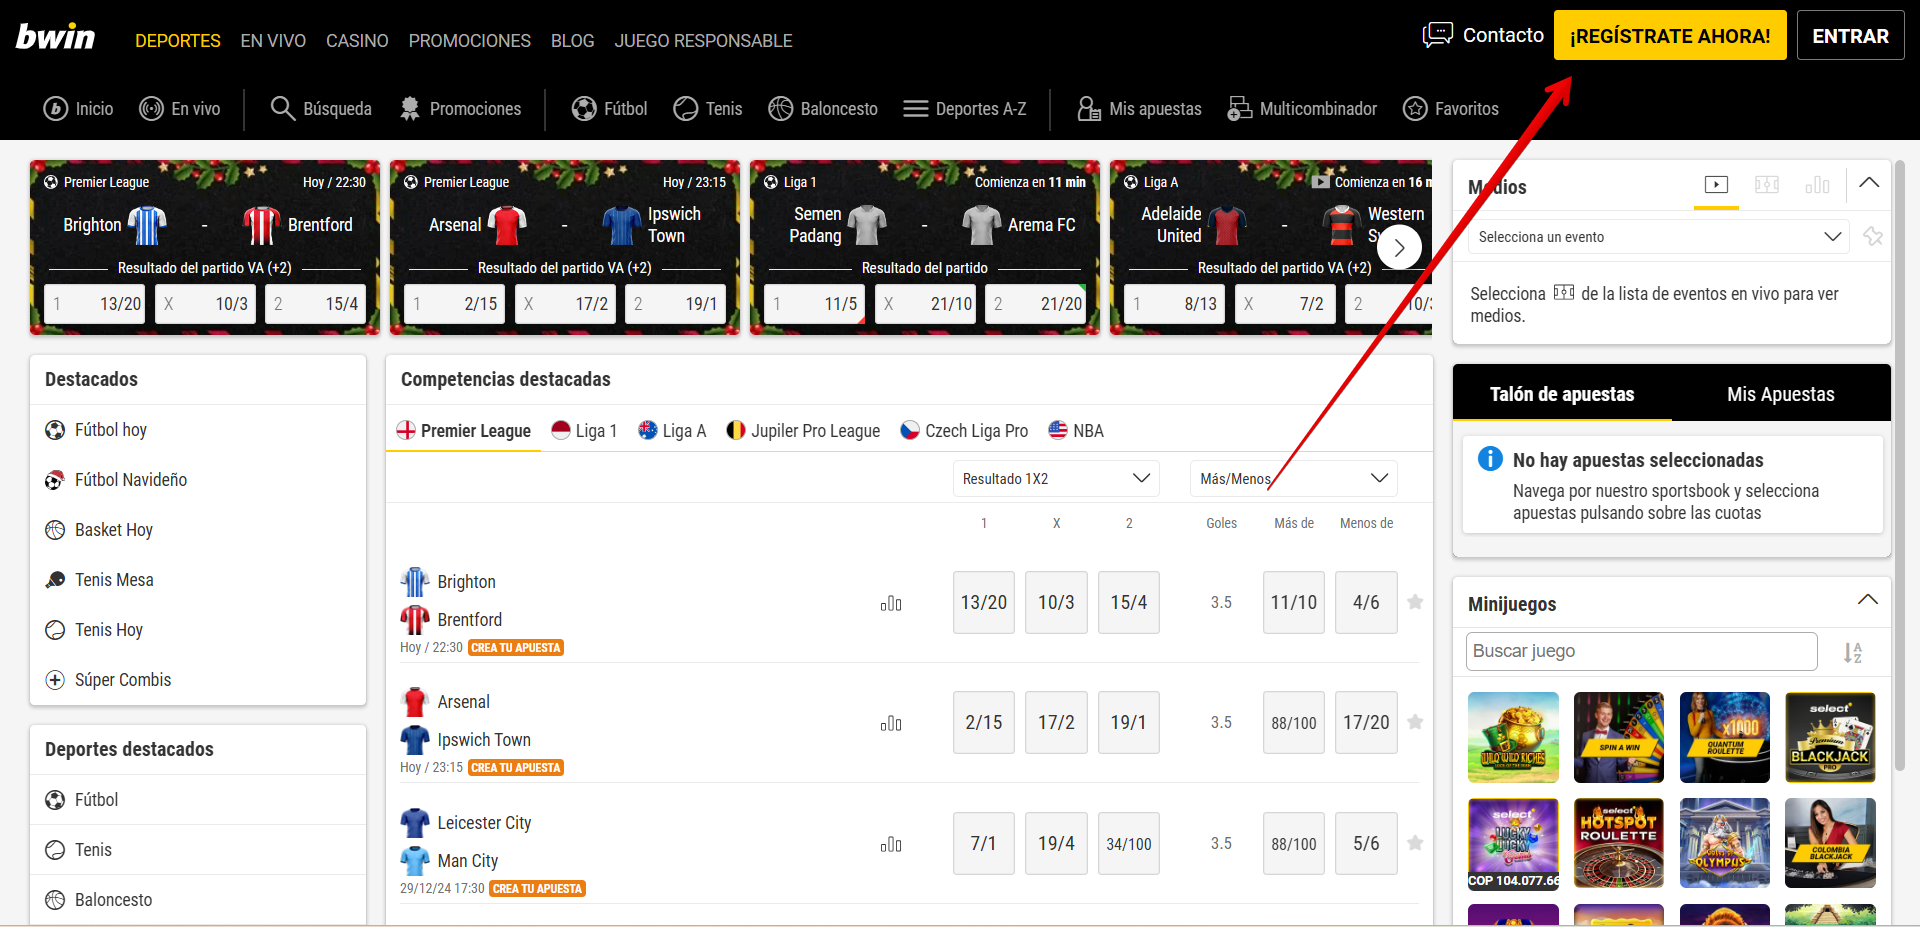The width and height of the screenshot is (1920, 927).
Task: Mark Leicester City vs Man City as favorite
Action: coord(1415,843)
